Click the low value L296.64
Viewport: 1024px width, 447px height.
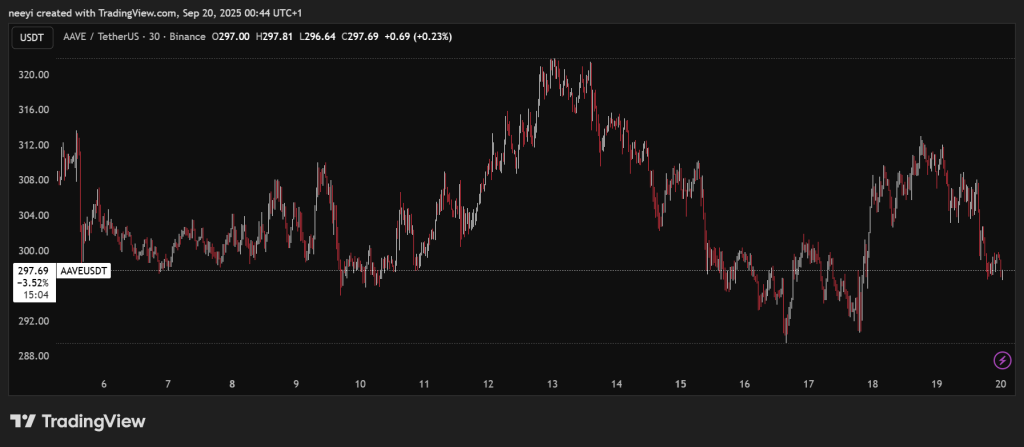[x=317, y=37]
